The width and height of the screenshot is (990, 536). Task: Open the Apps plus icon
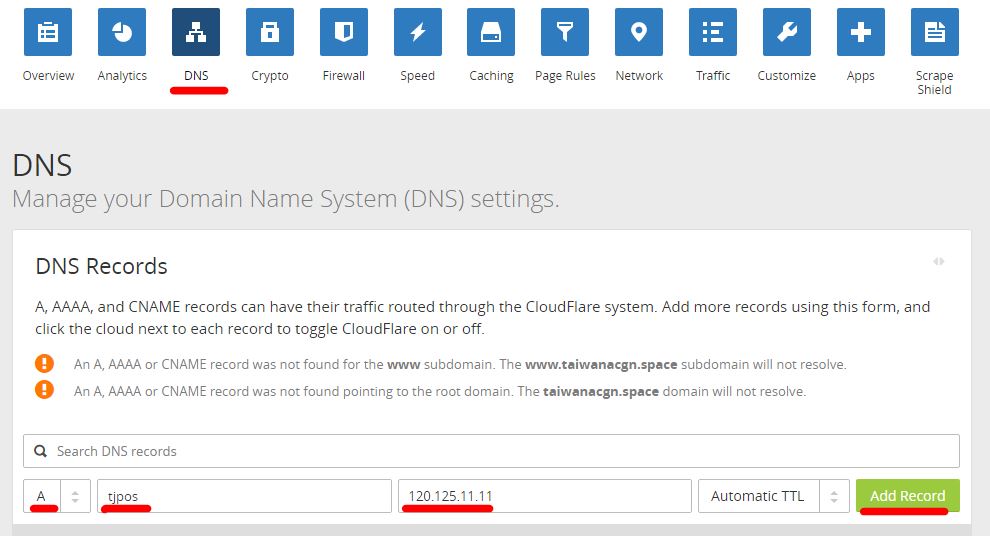tap(860, 33)
